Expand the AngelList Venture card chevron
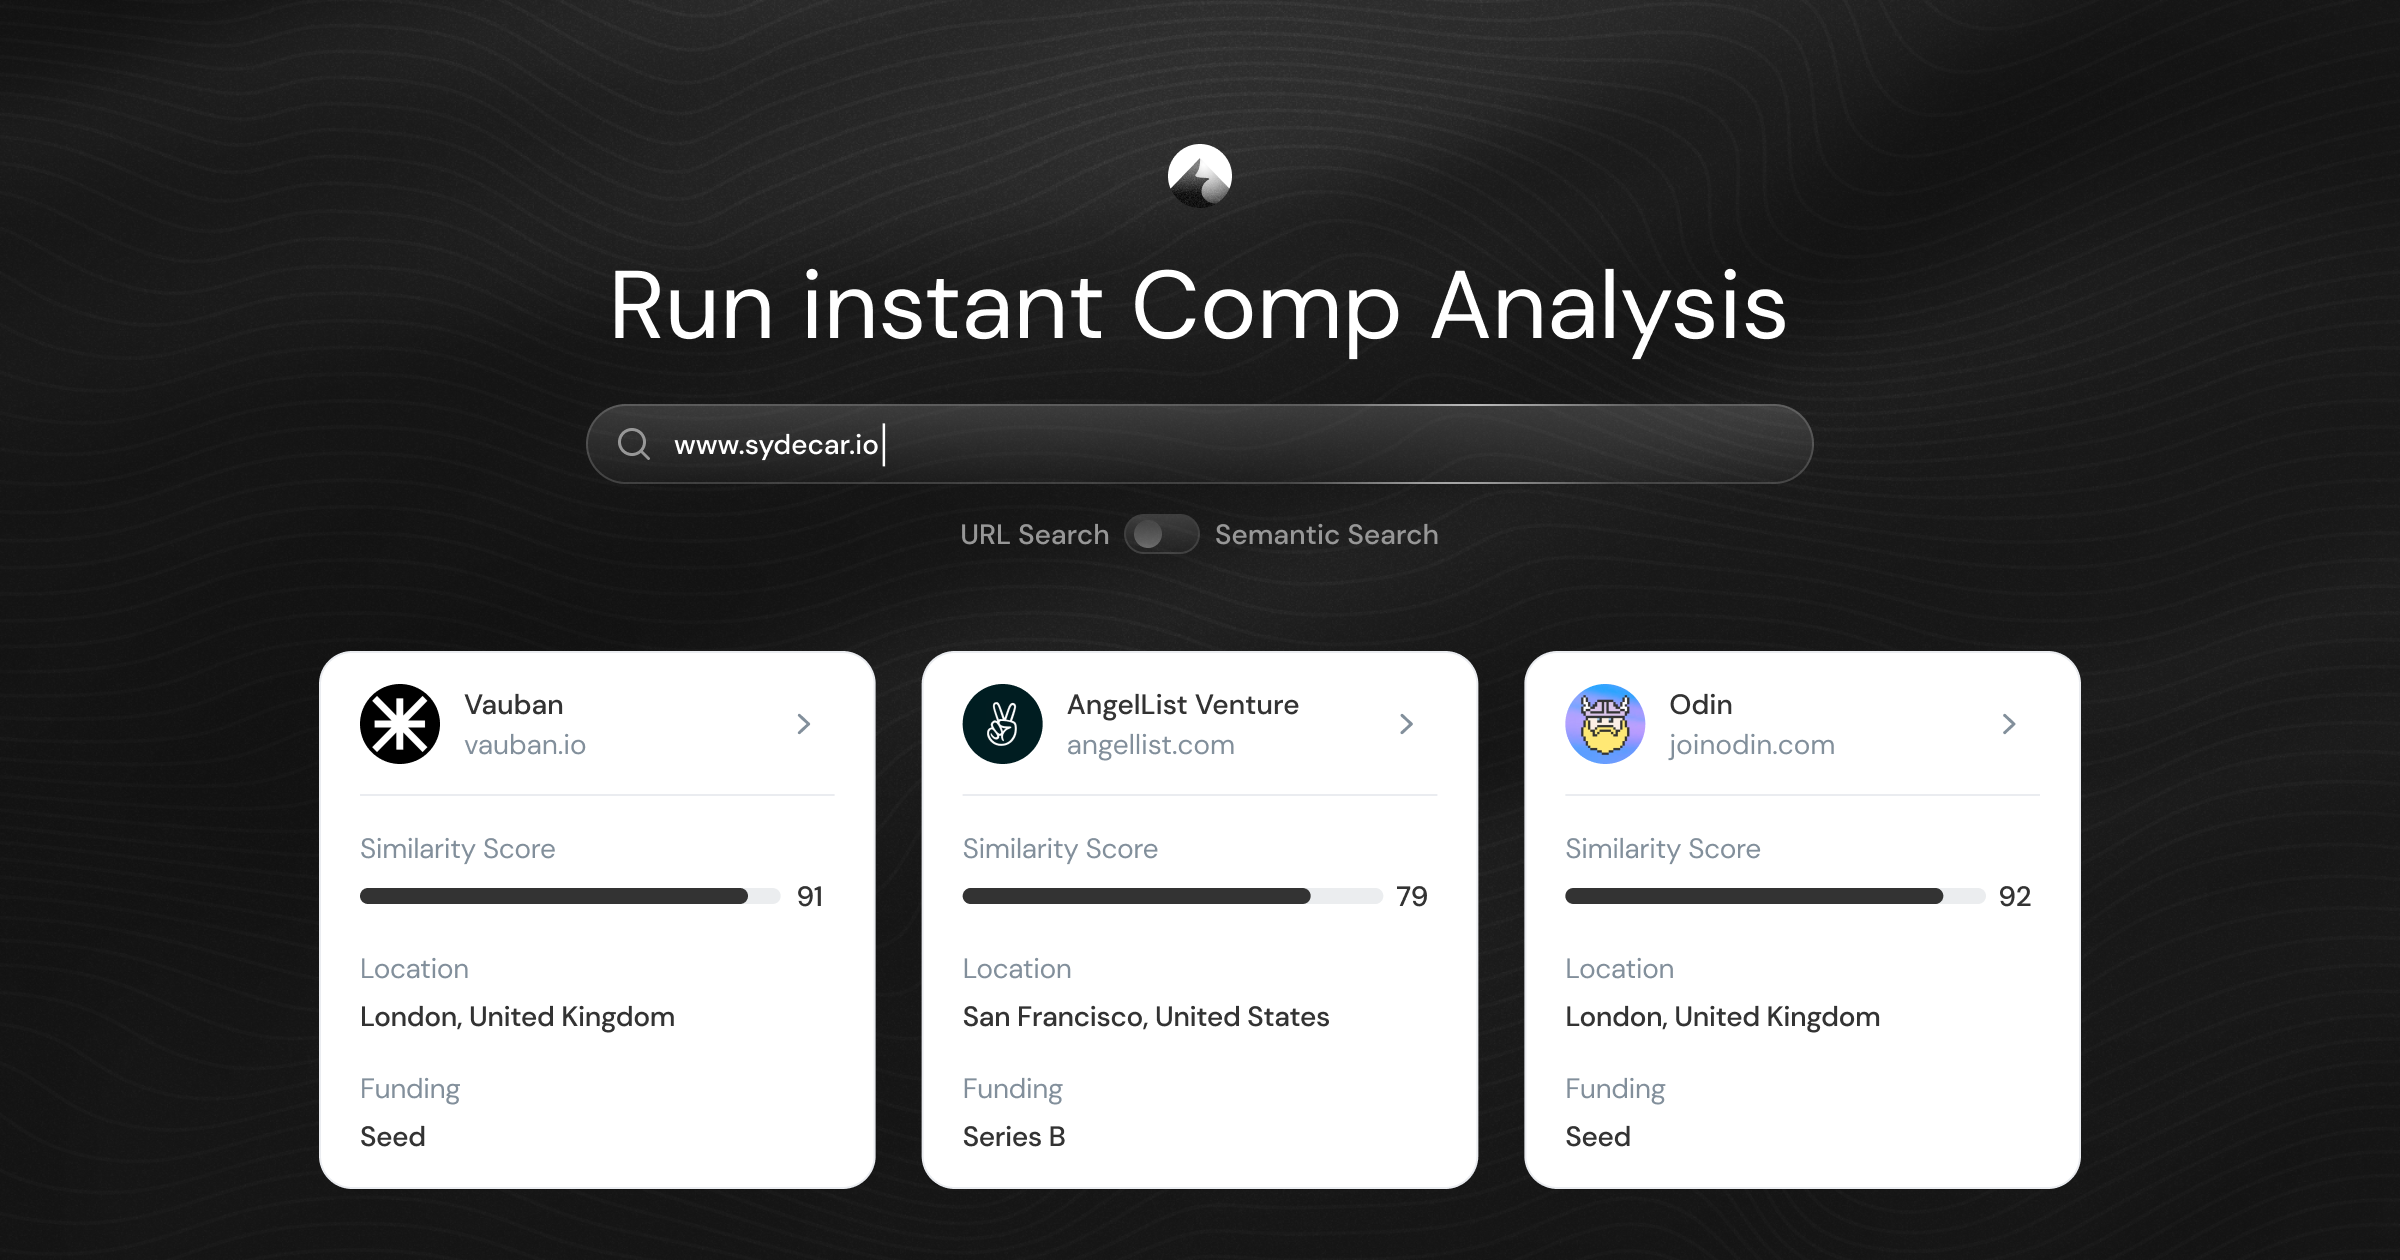The height and width of the screenshot is (1260, 2400). (x=1407, y=723)
